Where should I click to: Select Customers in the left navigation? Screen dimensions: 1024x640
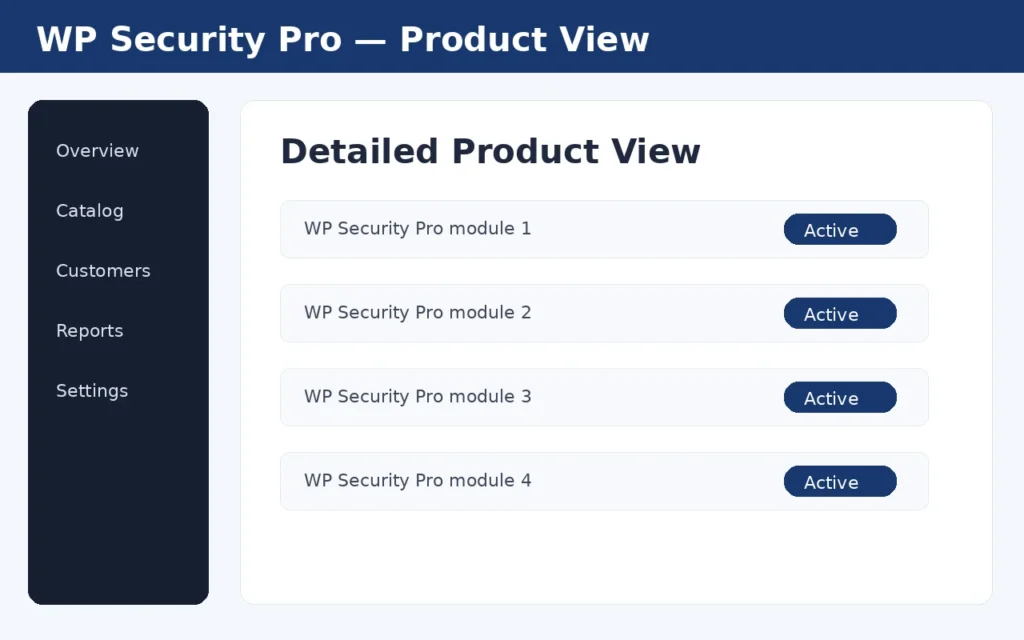(103, 271)
